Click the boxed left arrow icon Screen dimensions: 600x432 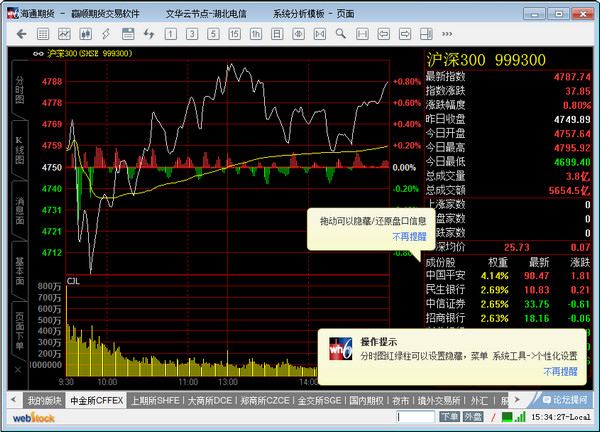tap(383, 34)
